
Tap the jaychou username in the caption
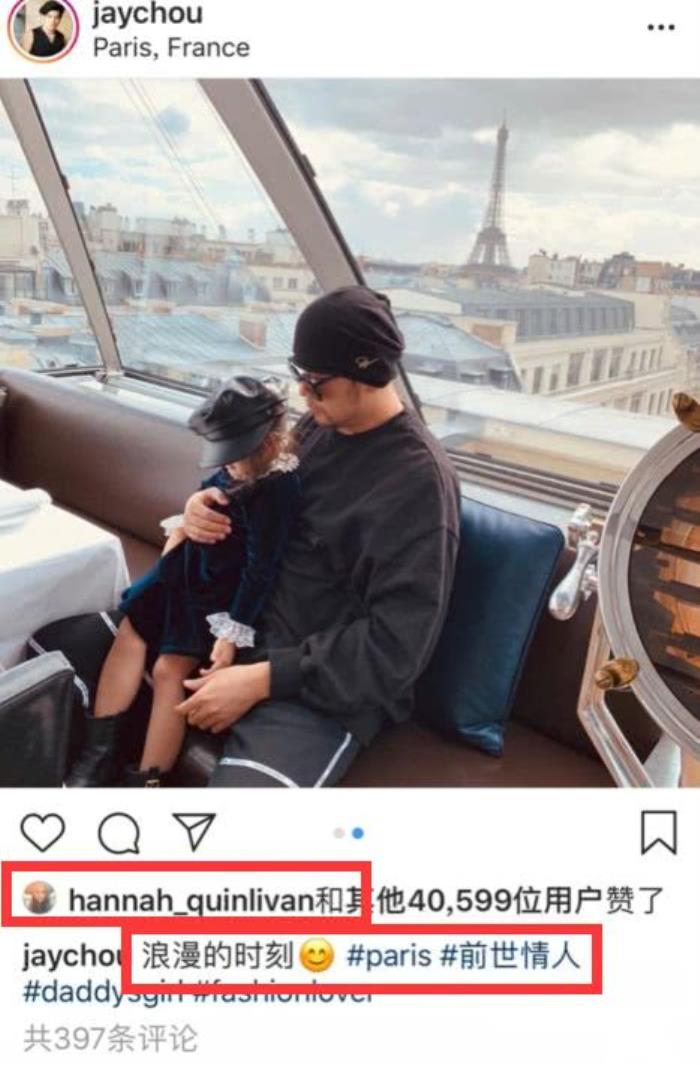[66, 956]
